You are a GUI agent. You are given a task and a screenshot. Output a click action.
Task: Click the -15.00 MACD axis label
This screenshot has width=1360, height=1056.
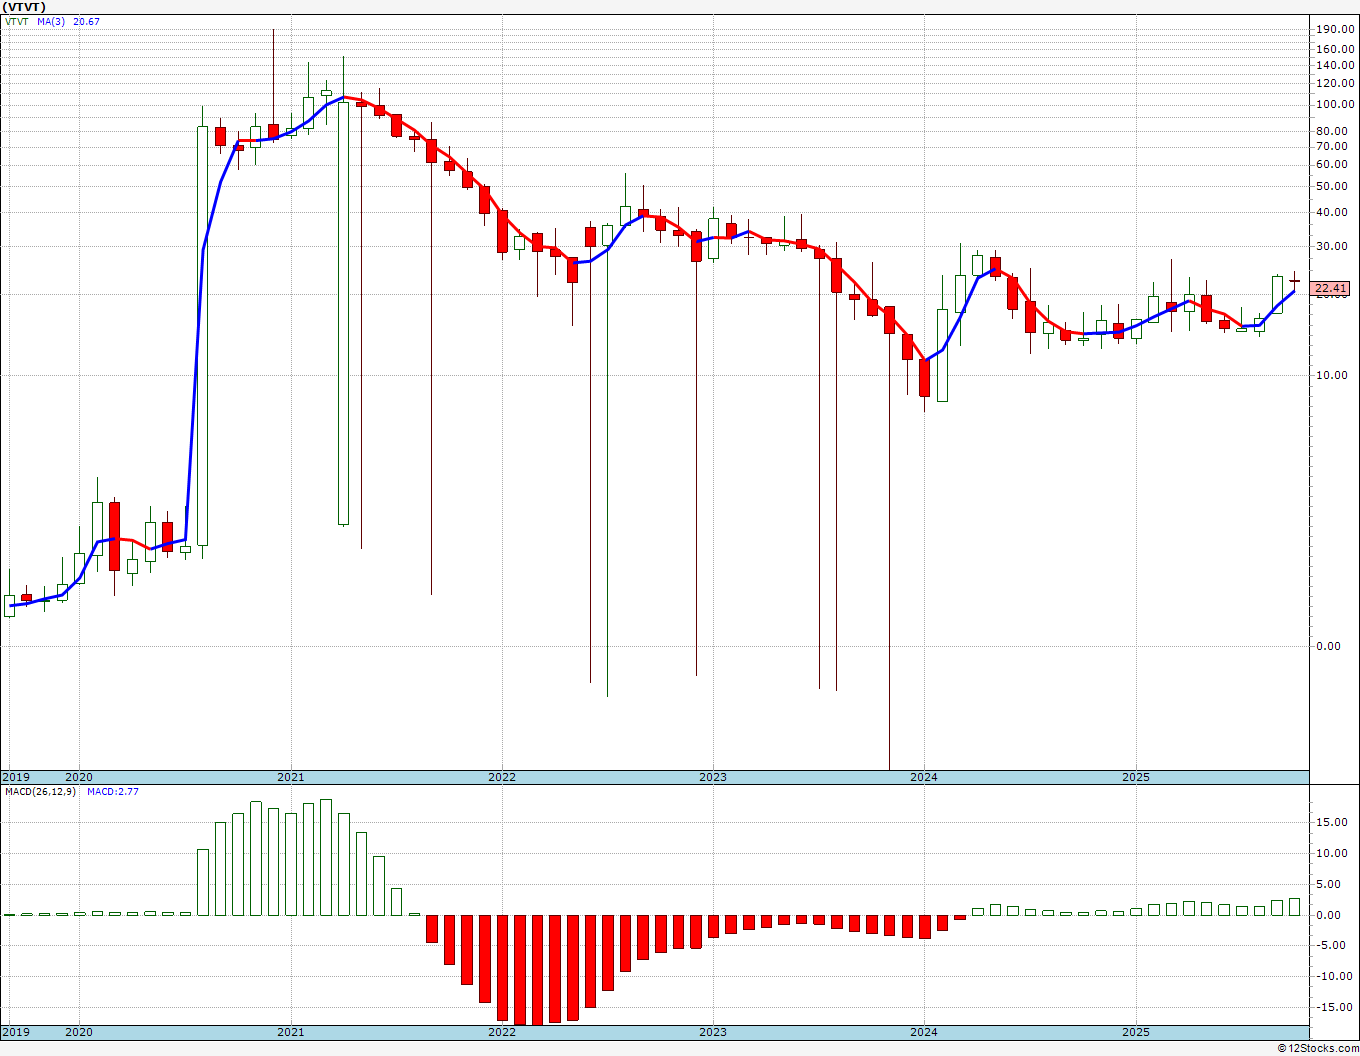coord(1333,1007)
